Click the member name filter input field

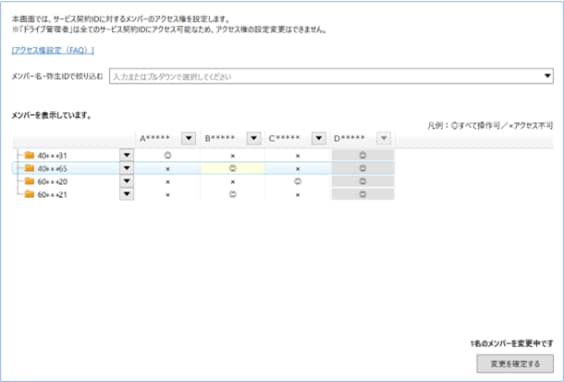click(x=326, y=76)
